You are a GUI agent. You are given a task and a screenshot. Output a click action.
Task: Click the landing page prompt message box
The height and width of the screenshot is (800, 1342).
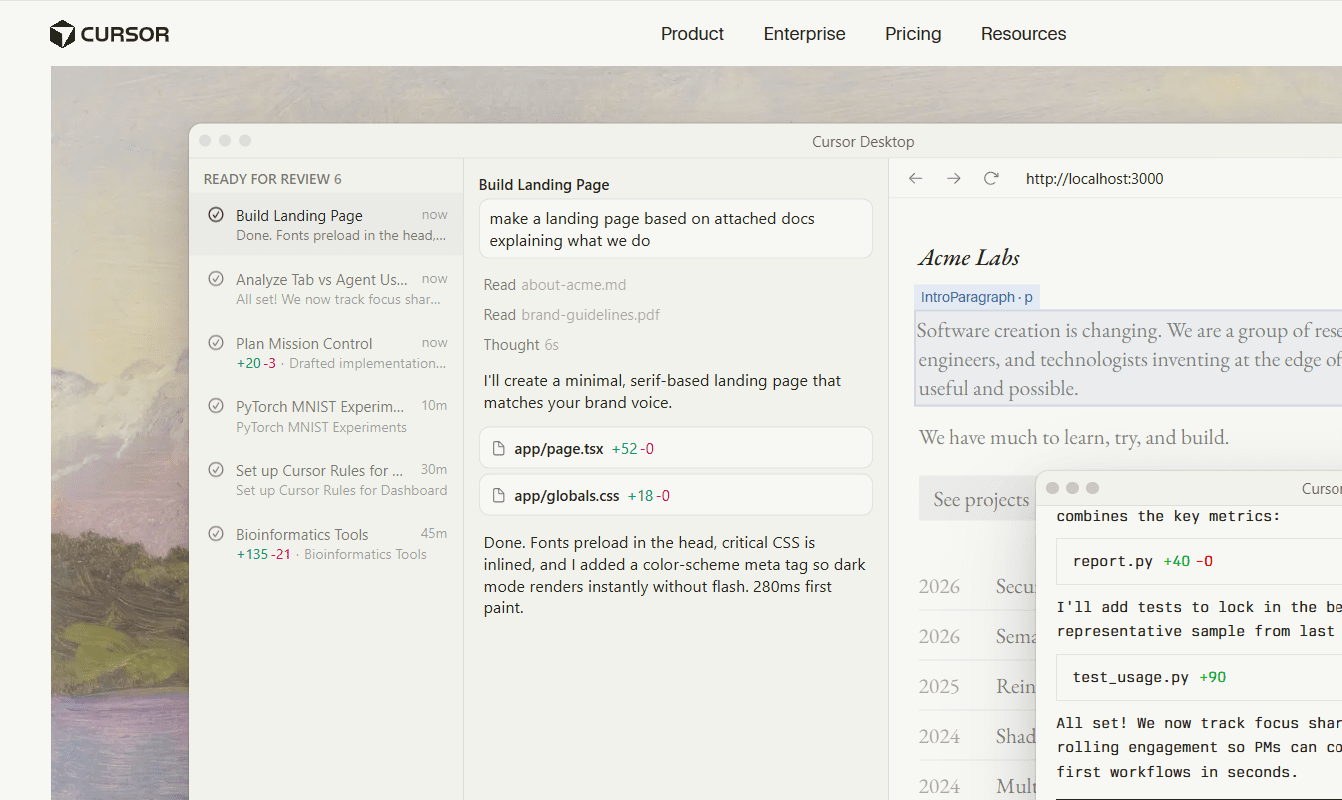676,229
